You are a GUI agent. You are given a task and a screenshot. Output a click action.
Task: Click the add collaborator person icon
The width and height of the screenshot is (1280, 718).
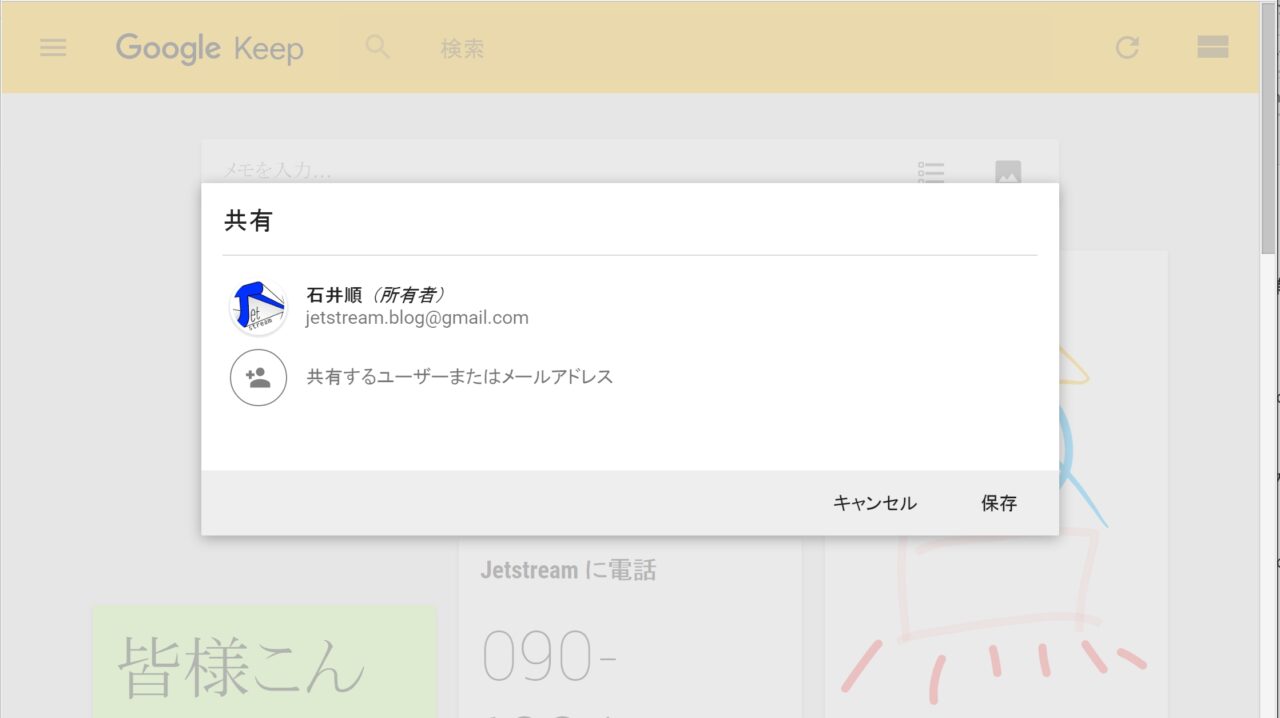pos(258,378)
